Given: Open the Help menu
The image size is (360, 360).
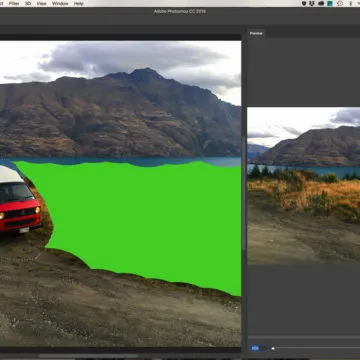Looking at the screenshot, I should (79, 3).
